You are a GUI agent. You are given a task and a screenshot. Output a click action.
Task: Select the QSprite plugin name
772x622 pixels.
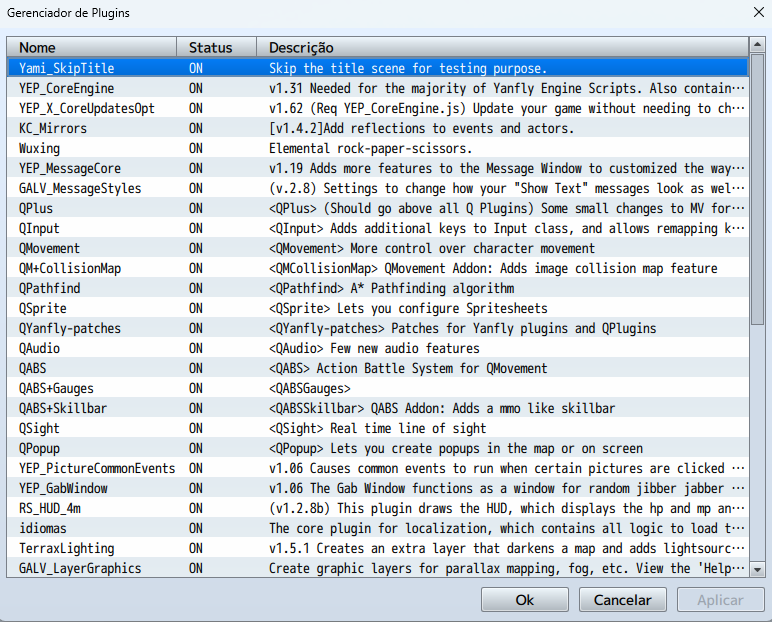[43, 309]
